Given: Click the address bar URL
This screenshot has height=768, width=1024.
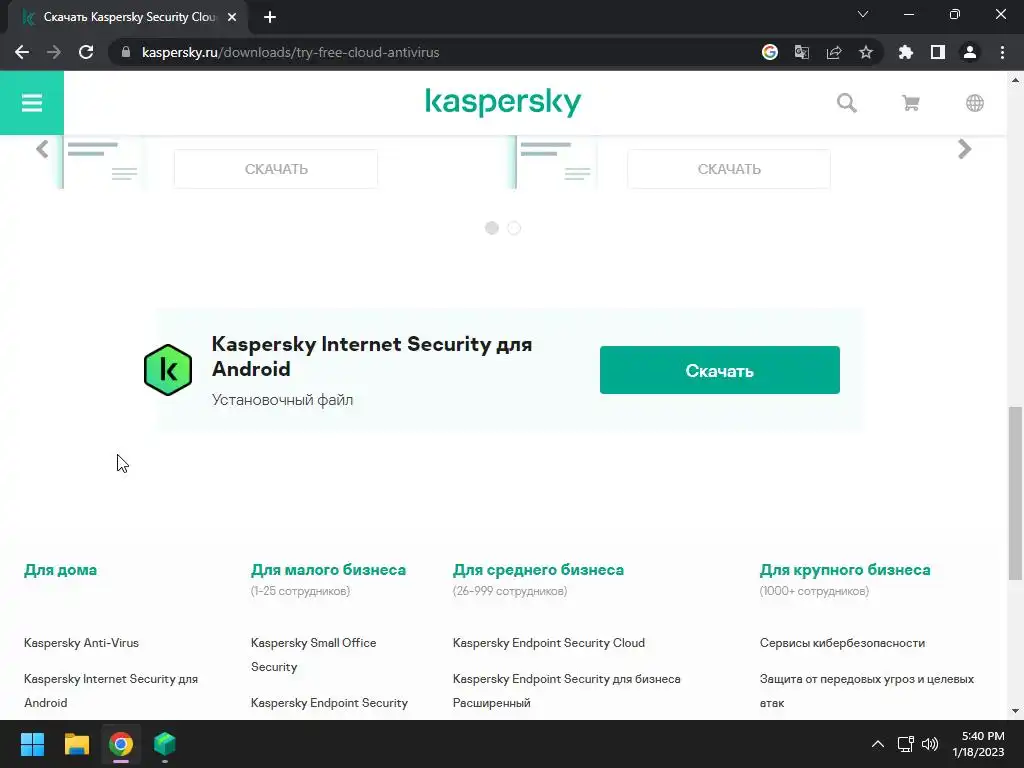Looking at the screenshot, I should [x=291, y=52].
